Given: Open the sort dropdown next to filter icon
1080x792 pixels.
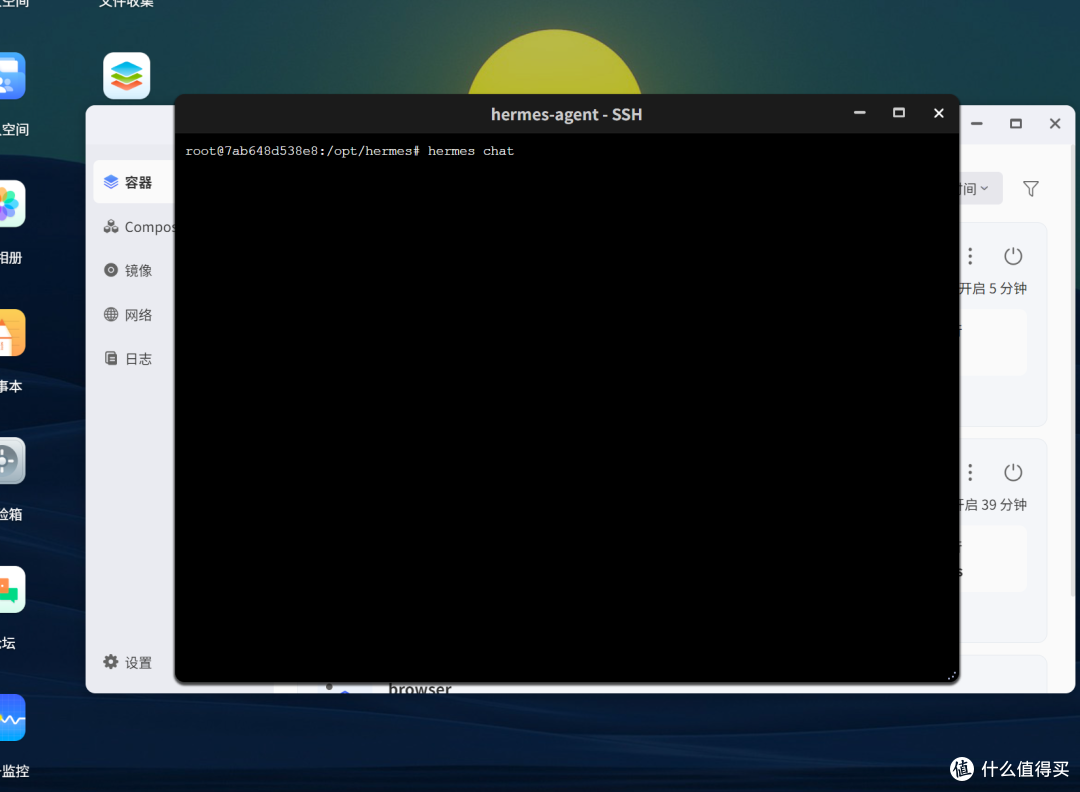Looking at the screenshot, I should pyautogui.click(x=981, y=189).
